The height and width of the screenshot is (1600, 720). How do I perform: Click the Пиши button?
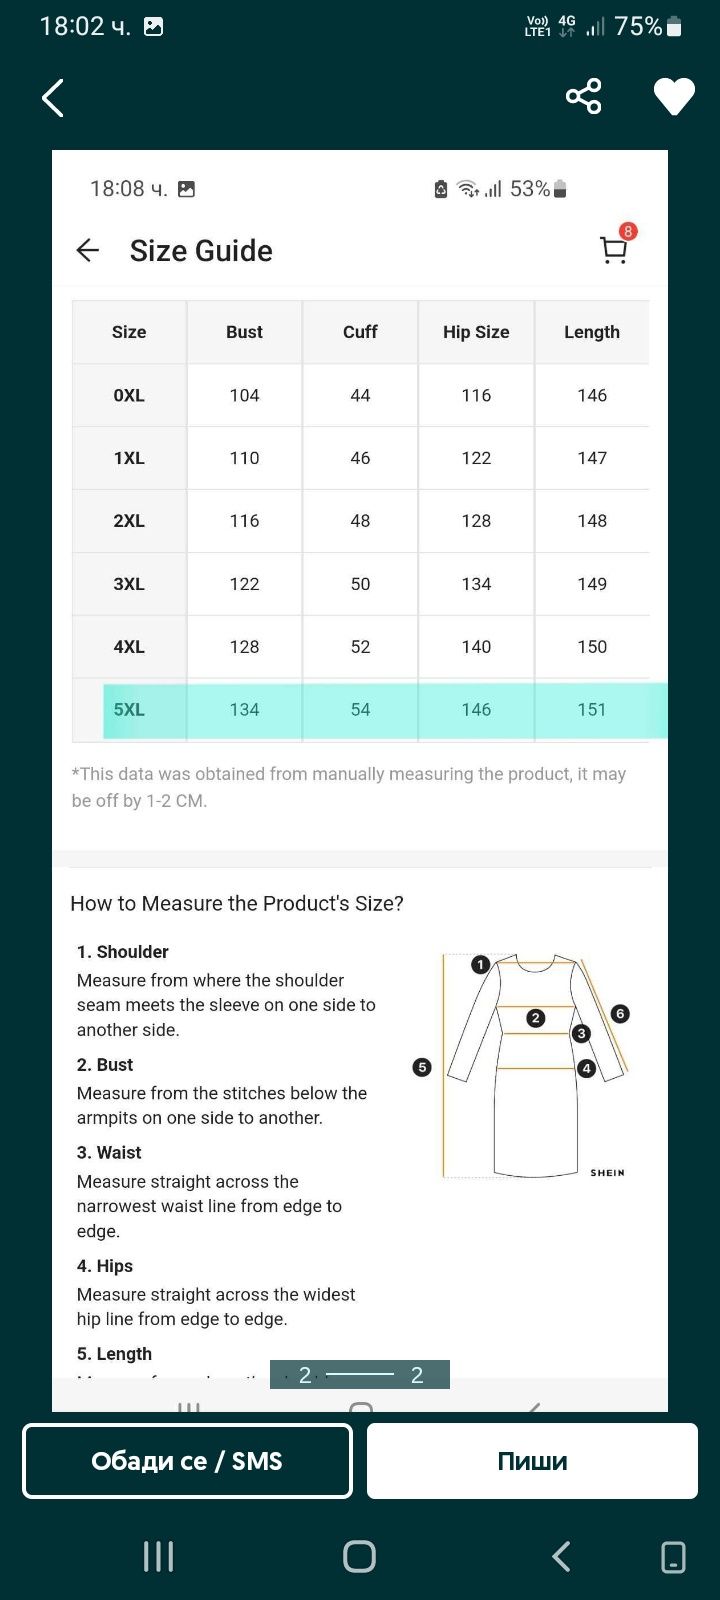click(532, 1461)
